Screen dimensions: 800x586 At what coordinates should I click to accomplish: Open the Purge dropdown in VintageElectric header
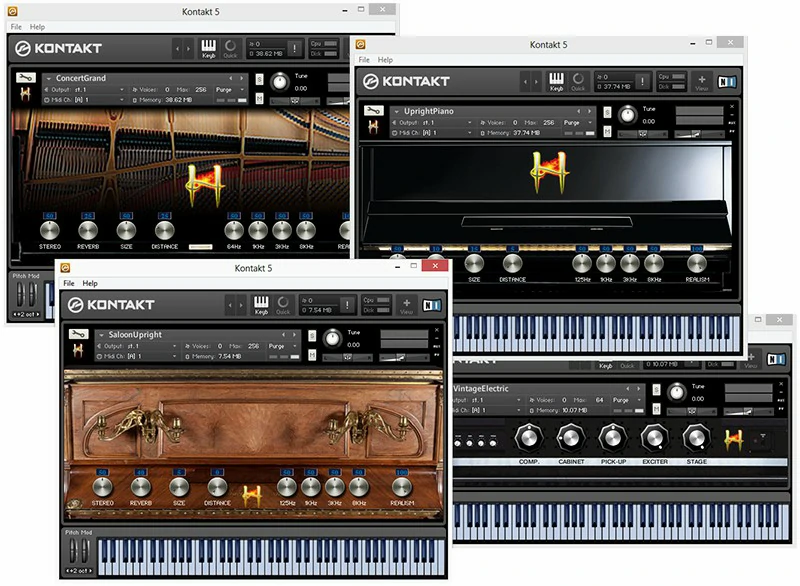(627, 400)
